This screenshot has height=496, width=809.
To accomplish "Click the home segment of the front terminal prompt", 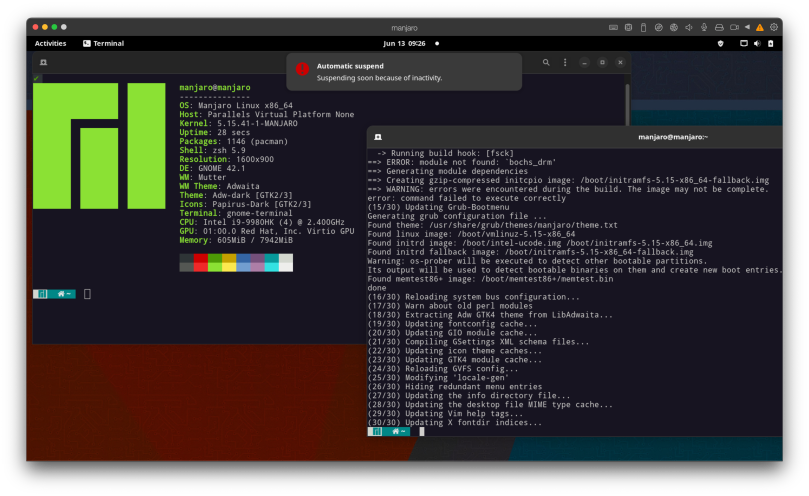I will pyautogui.click(x=397, y=431).
